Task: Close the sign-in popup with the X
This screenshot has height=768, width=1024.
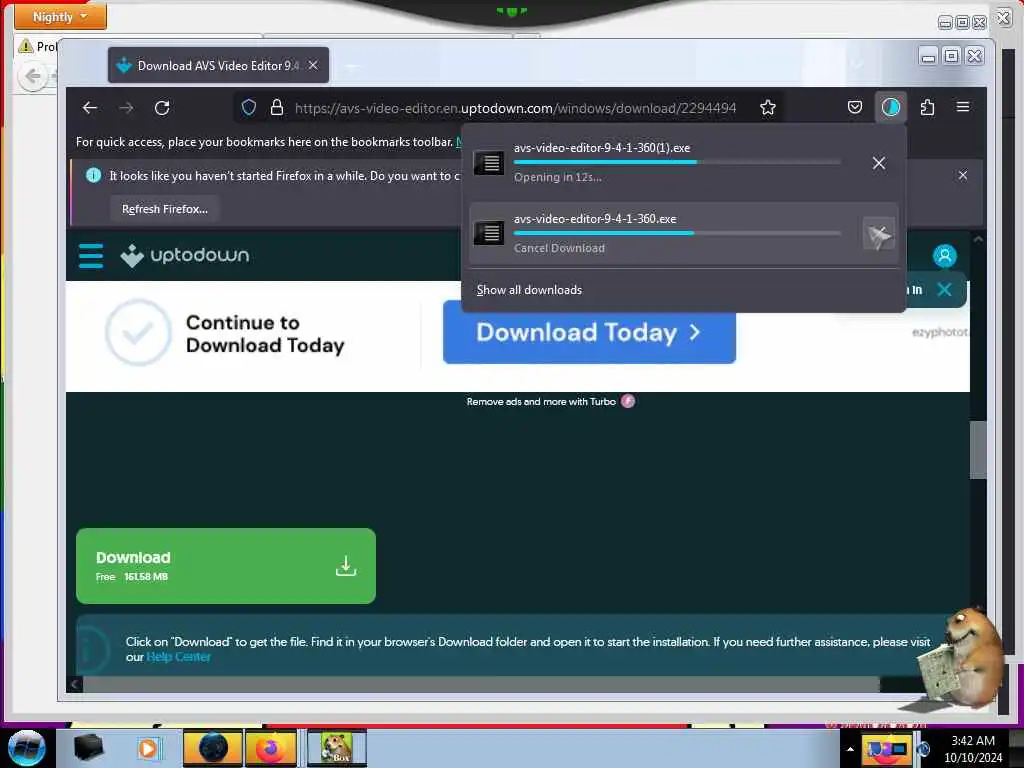Action: click(944, 289)
